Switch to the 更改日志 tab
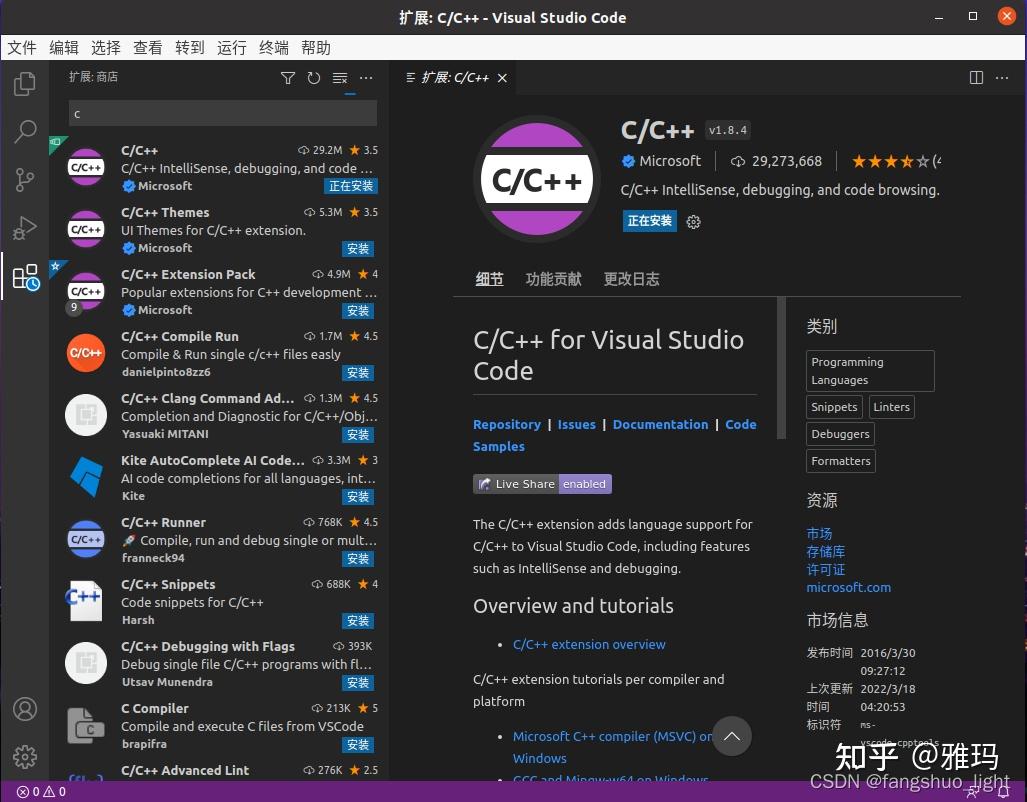This screenshot has height=802, width=1027. [631, 279]
